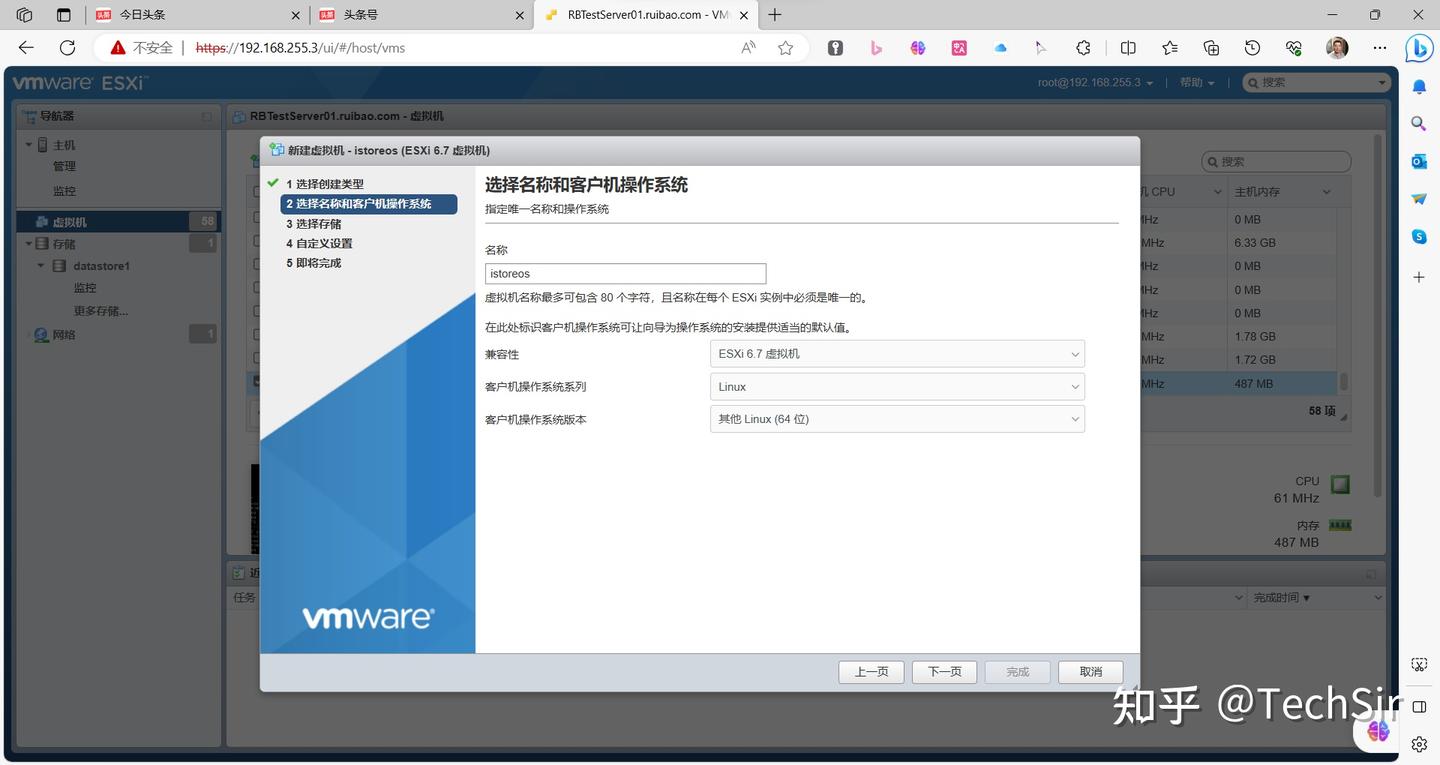Click the ESXi top bar search field
This screenshot has width=1440, height=765.
1317,82
